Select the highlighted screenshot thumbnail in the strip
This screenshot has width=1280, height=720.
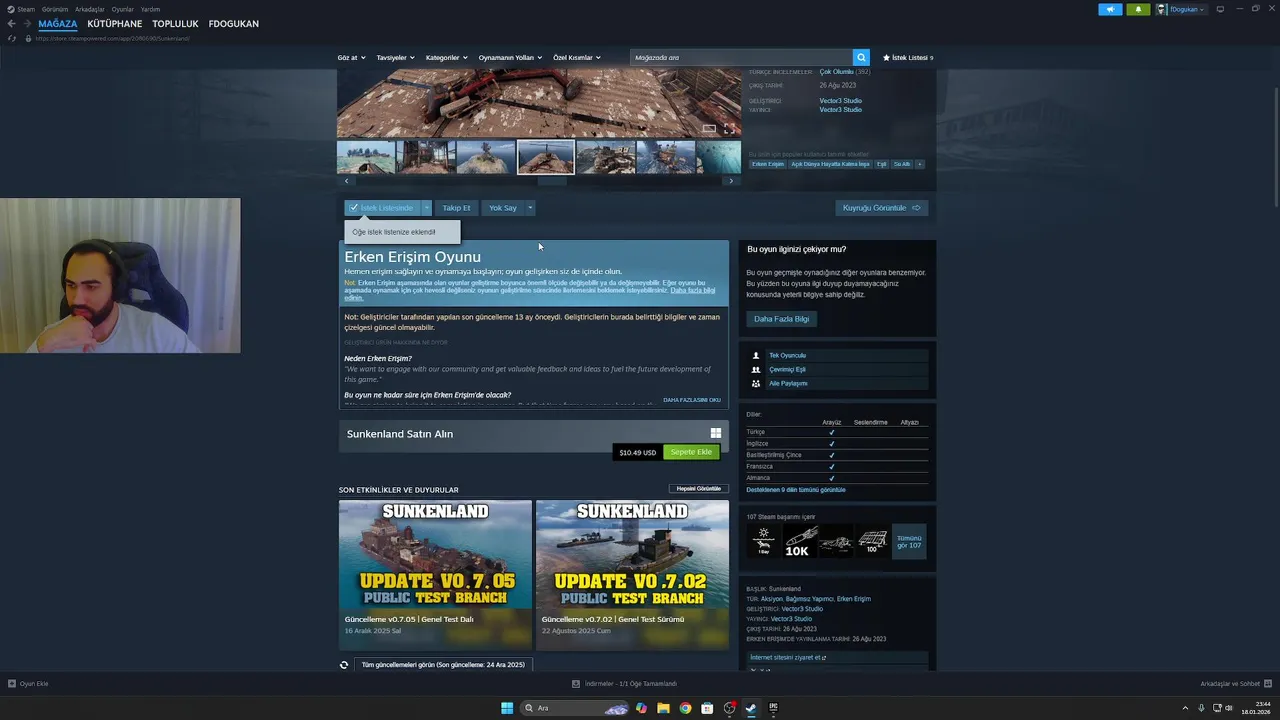tap(546, 157)
